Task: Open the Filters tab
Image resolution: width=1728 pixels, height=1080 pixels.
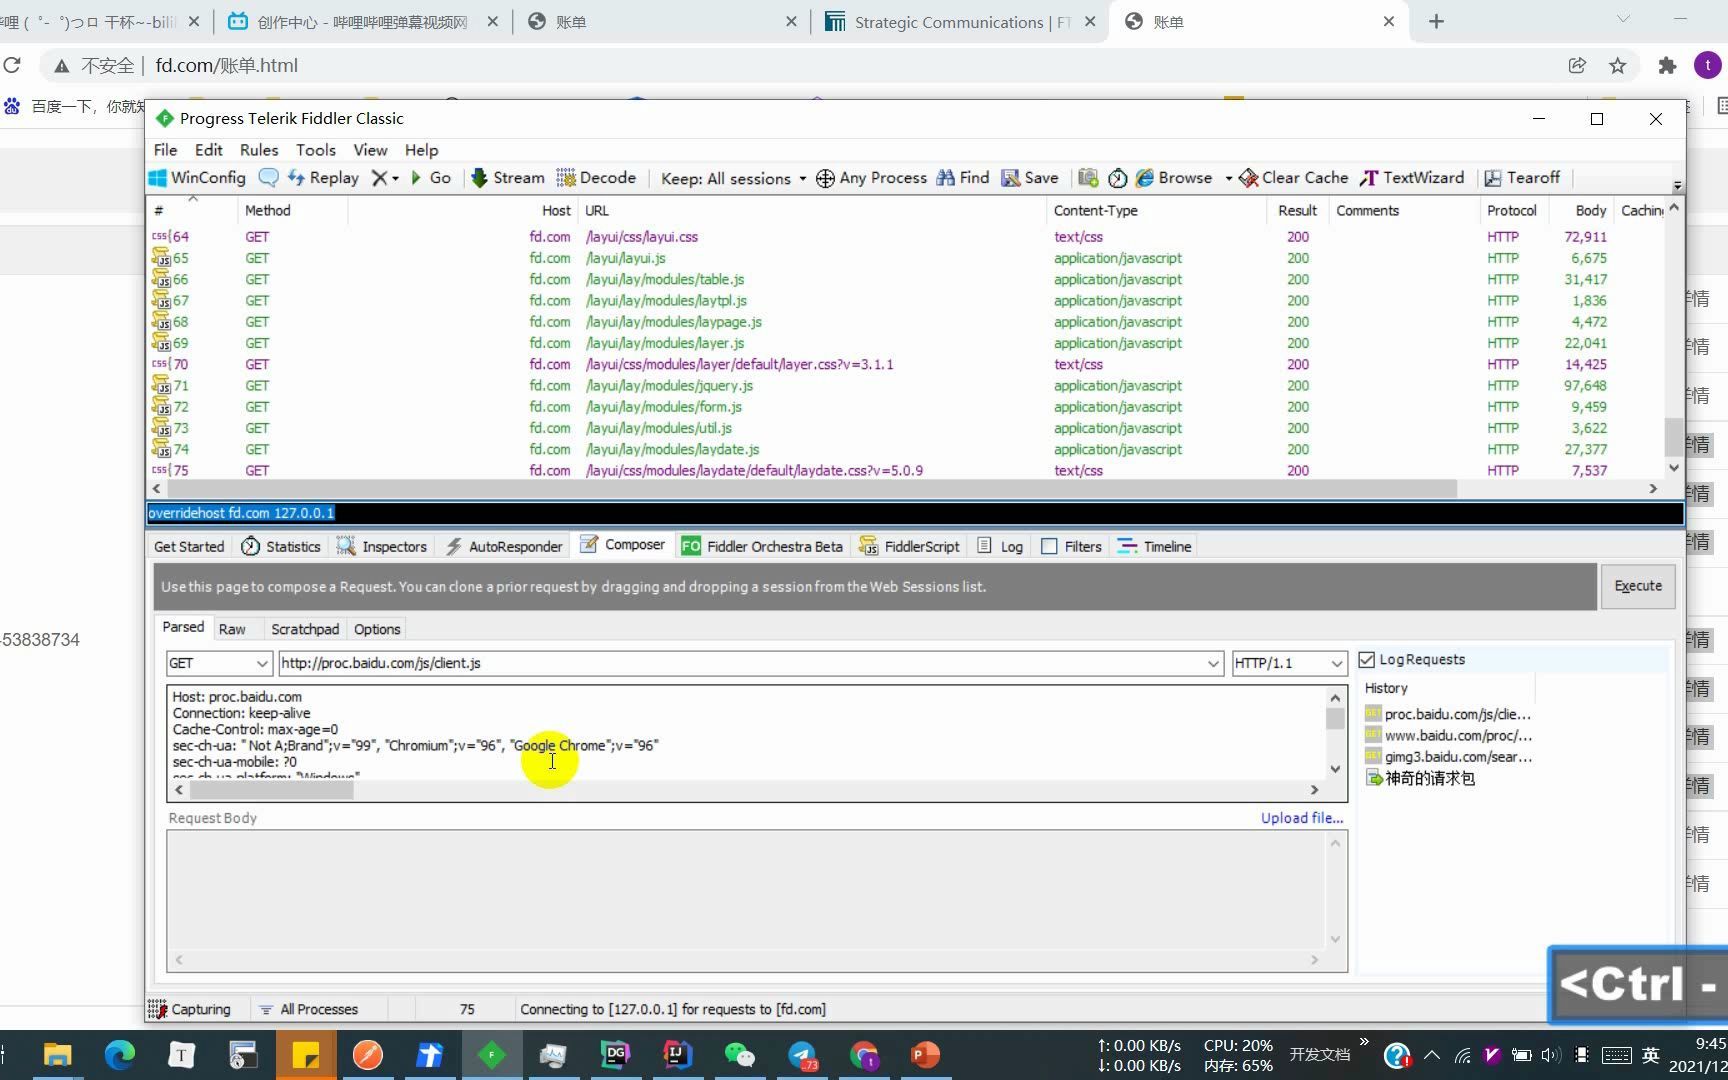Action: 1071,546
